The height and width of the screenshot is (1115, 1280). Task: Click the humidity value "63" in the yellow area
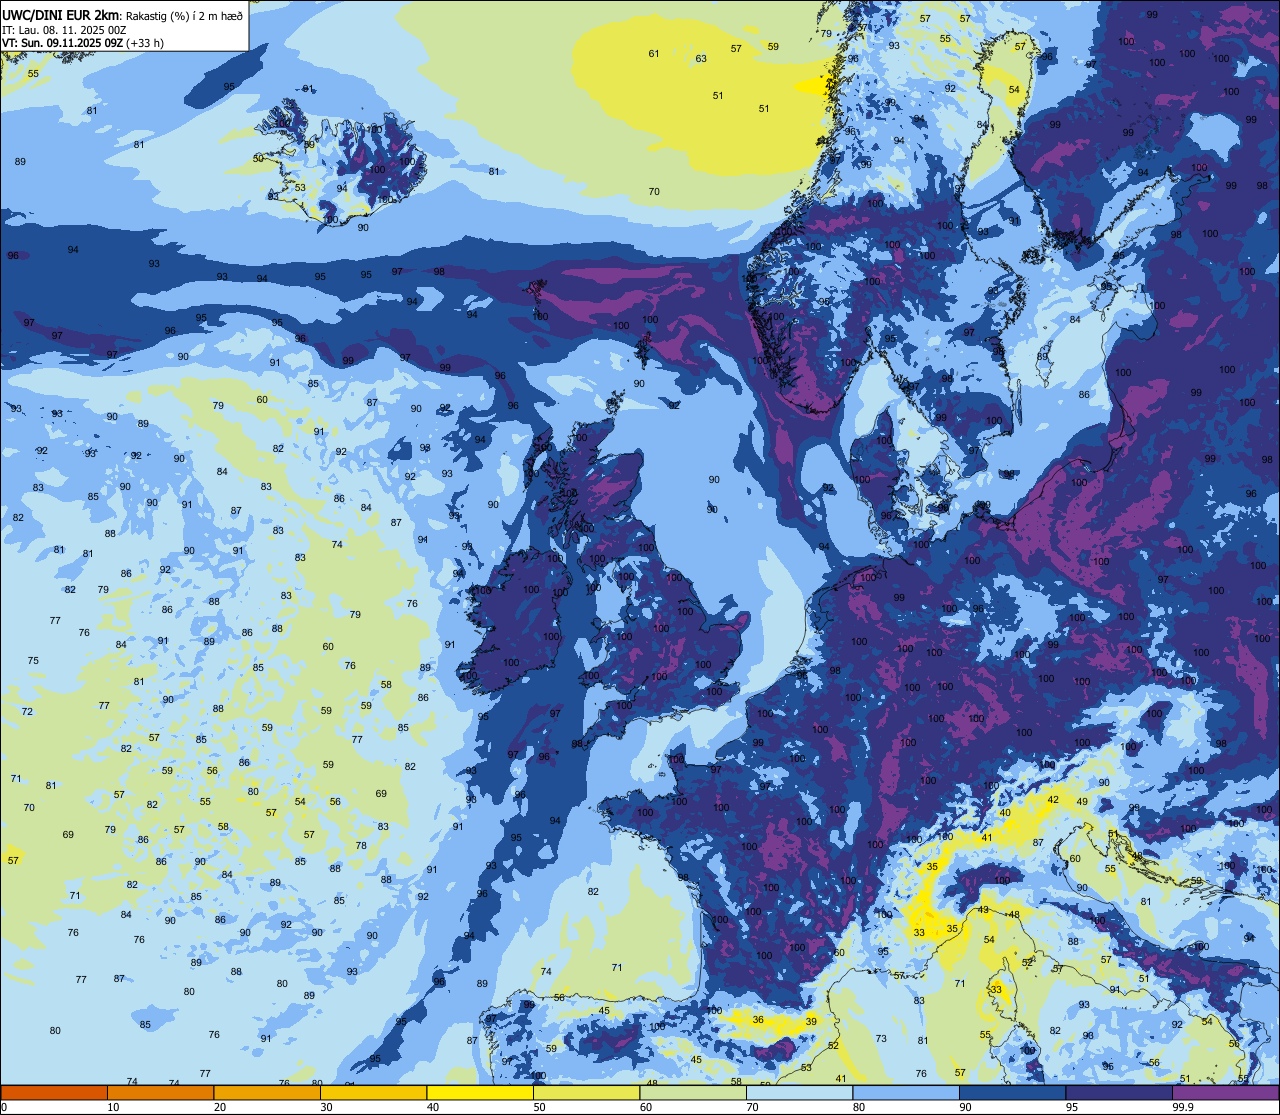point(701,59)
